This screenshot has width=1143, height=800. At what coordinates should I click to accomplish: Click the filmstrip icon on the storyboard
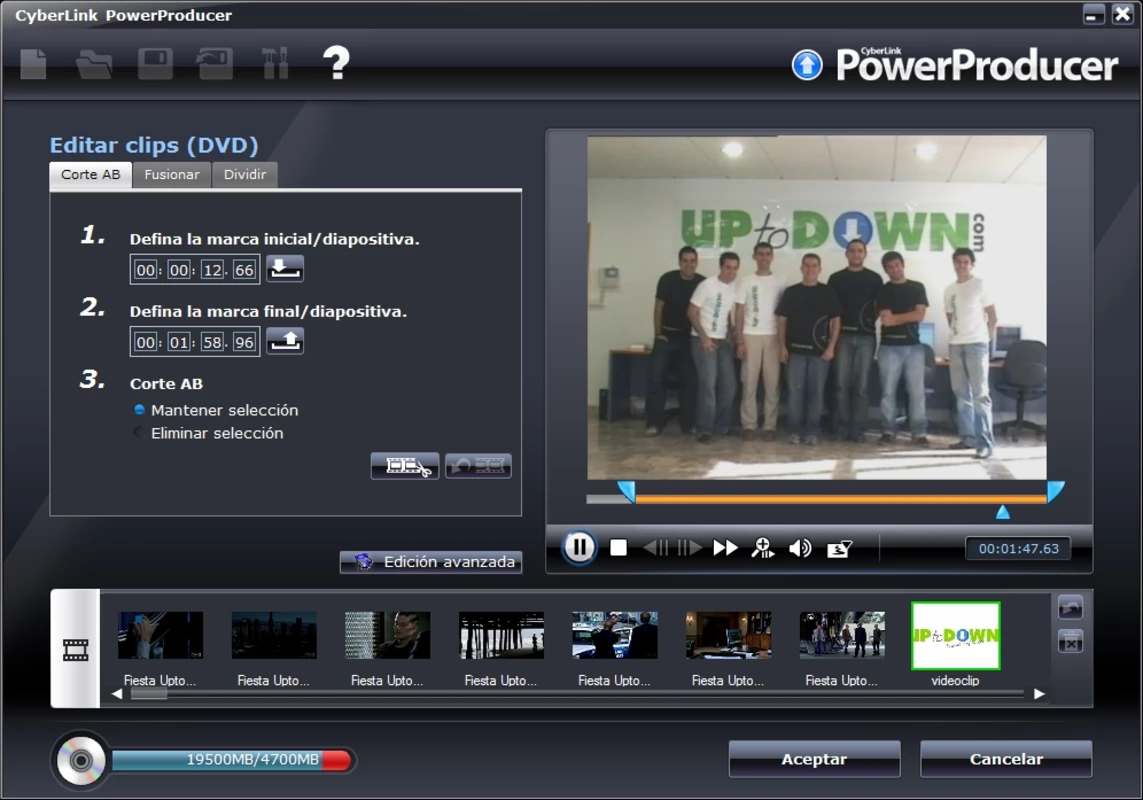pyautogui.click(x=75, y=649)
